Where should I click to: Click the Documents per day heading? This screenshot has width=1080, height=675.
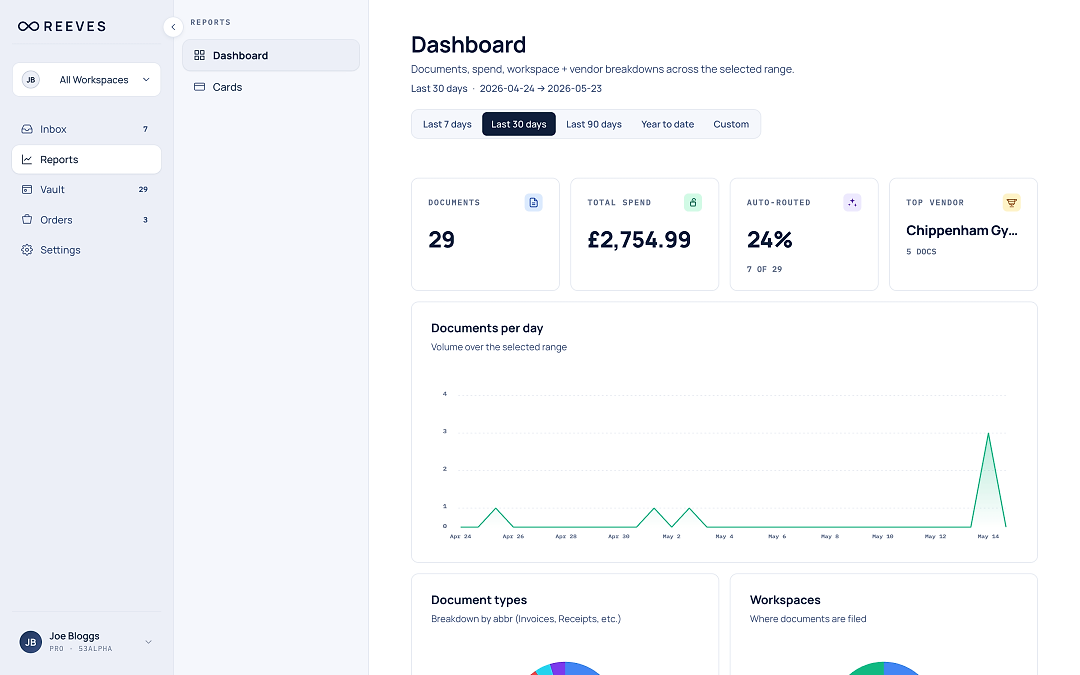coord(487,328)
